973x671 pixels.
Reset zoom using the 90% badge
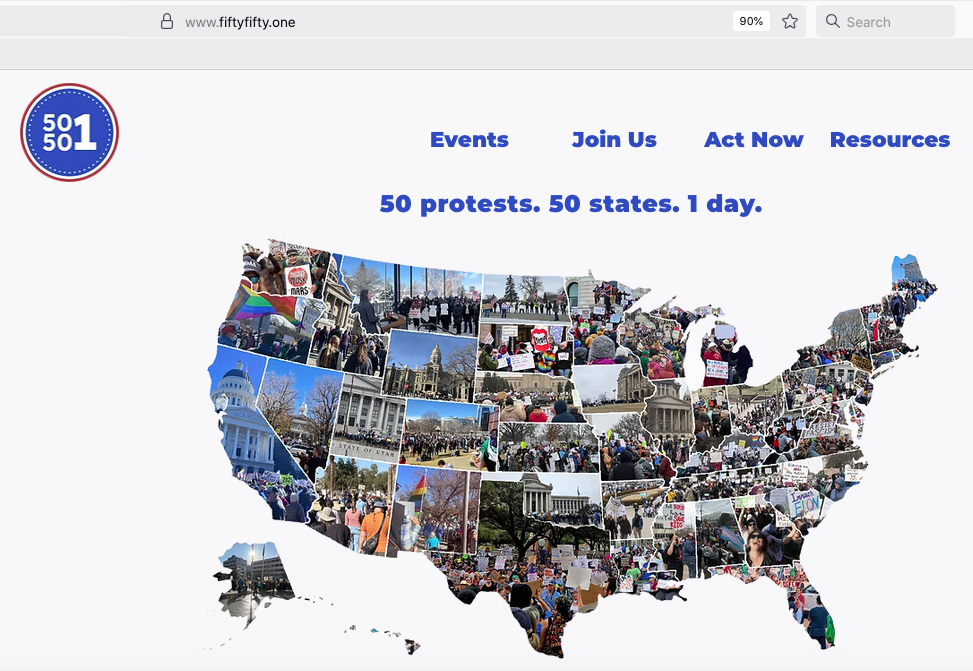pos(751,22)
